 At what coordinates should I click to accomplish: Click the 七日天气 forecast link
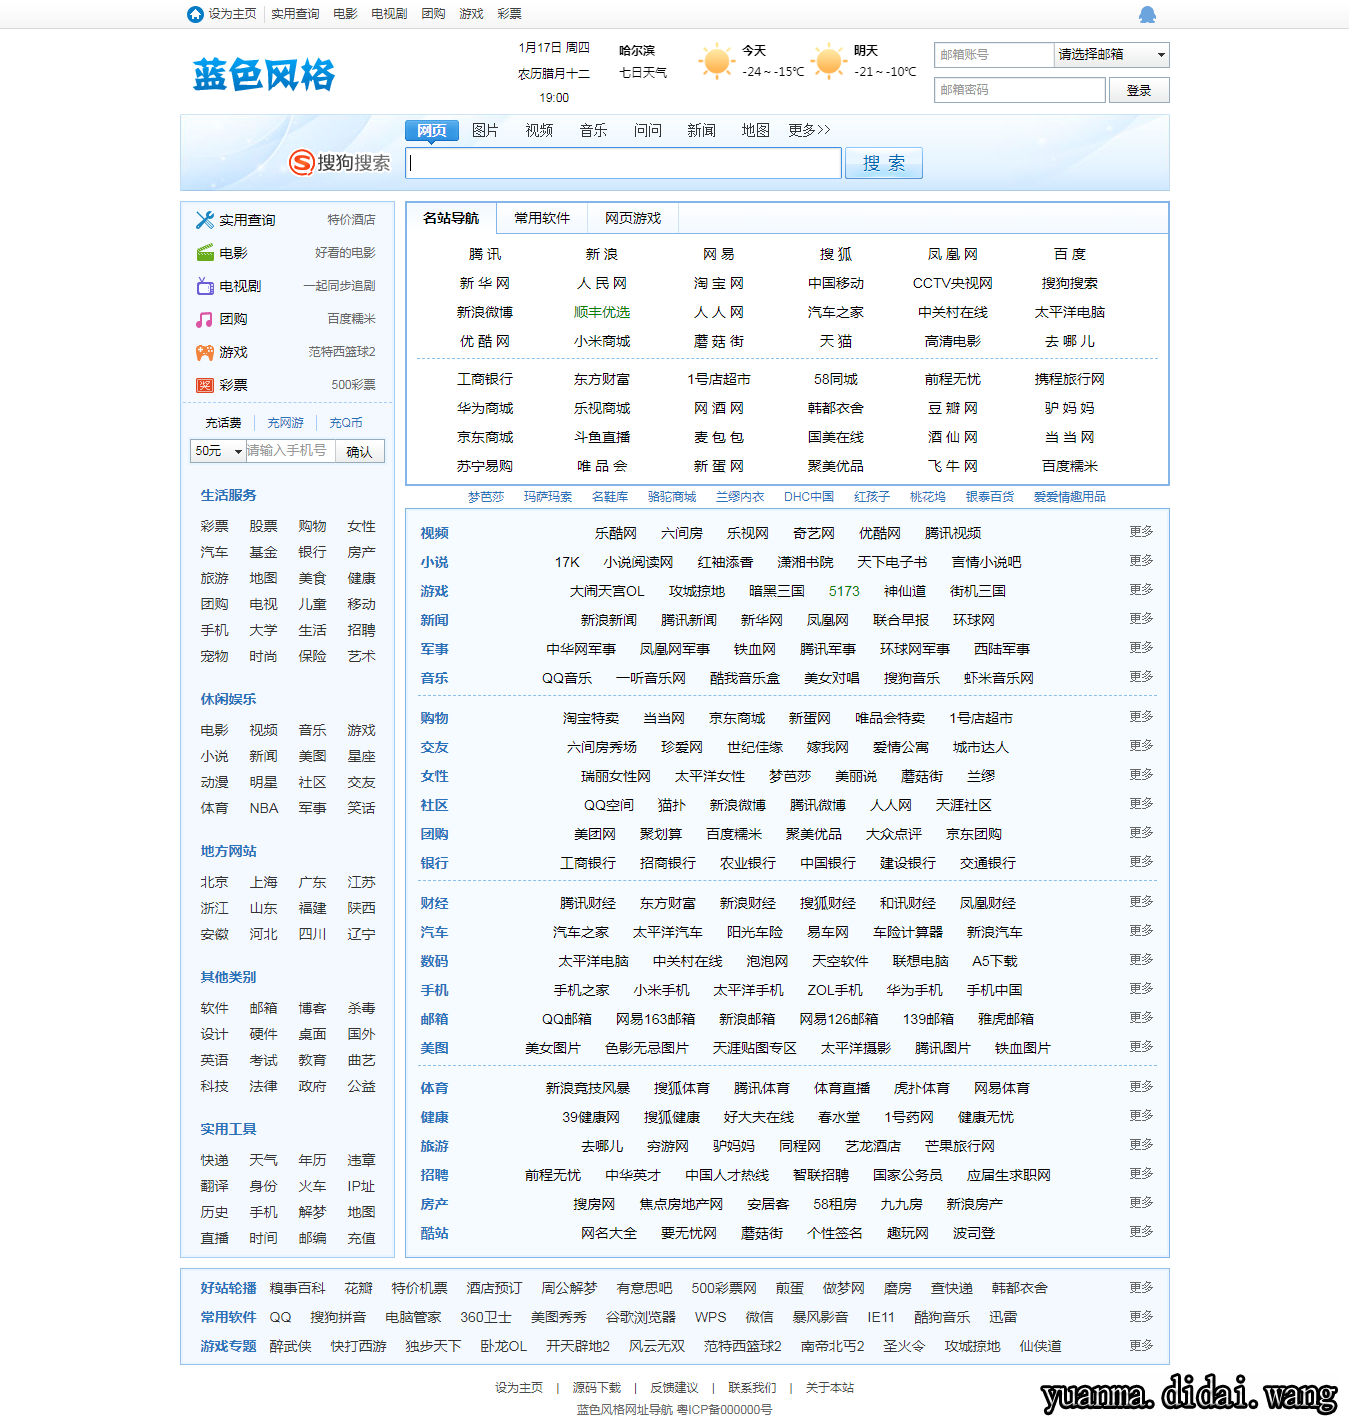(643, 73)
